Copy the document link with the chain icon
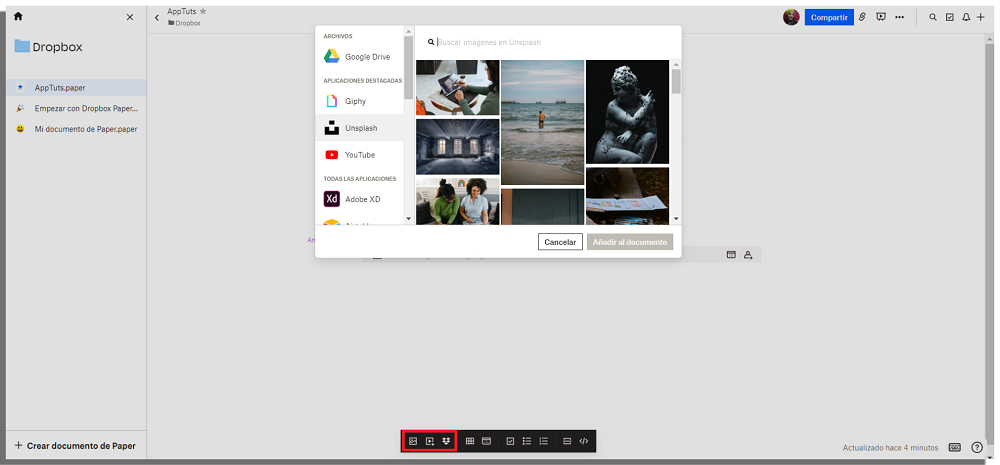 [x=862, y=17]
